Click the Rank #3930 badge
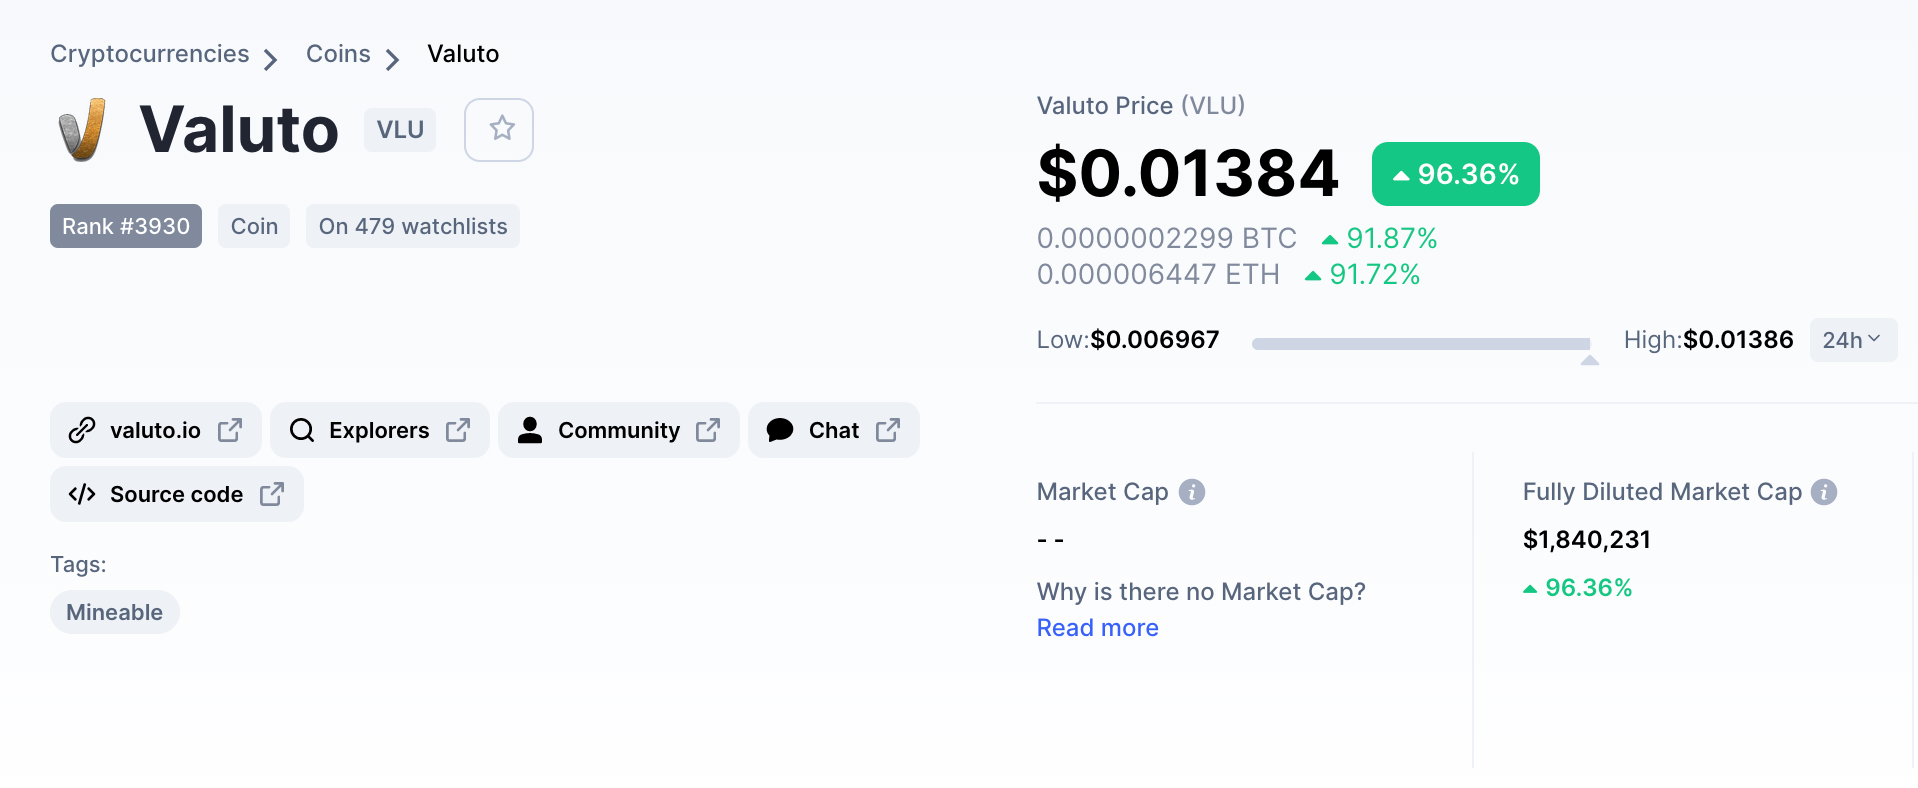This screenshot has width=1918, height=788. click(x=126, y=226)
